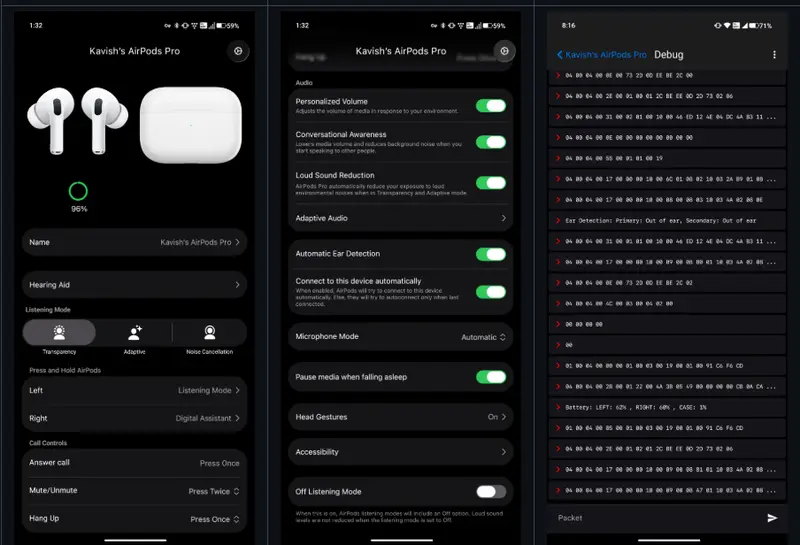Open Accessibility settings row
This screenshot has height=545, width=800.
(x=400, y=452)
